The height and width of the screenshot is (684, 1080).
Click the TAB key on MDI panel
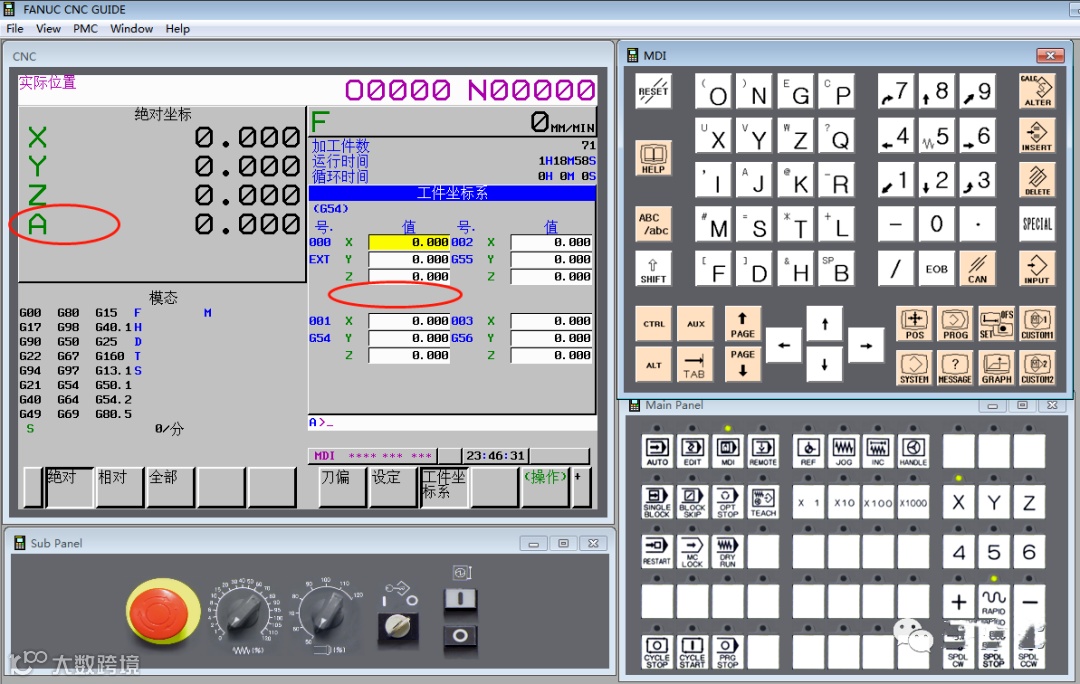(x=694, y=364)
